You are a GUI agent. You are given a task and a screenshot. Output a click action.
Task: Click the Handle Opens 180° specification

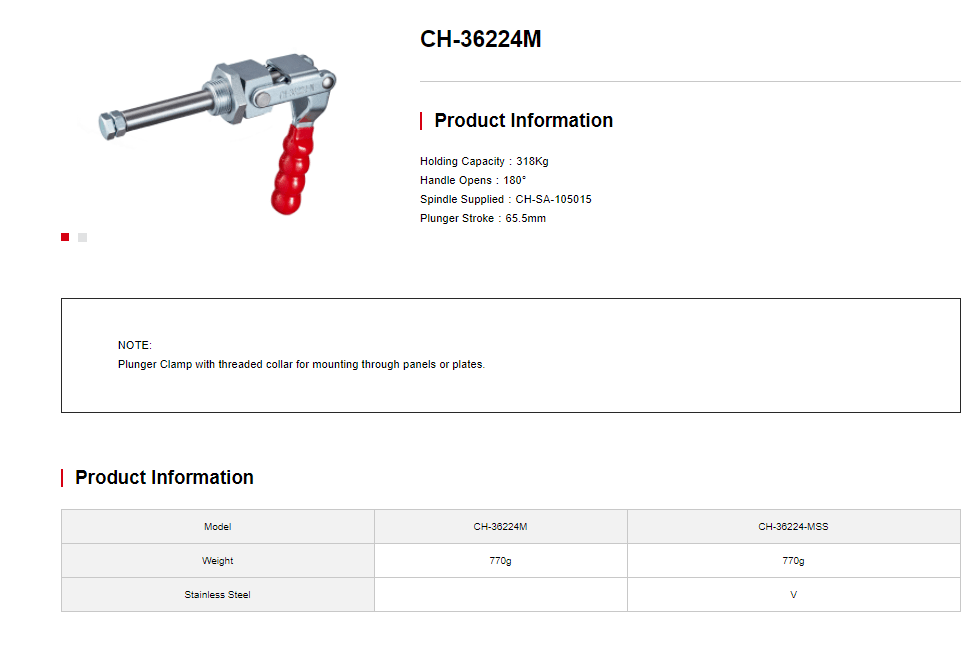point(473,180)
